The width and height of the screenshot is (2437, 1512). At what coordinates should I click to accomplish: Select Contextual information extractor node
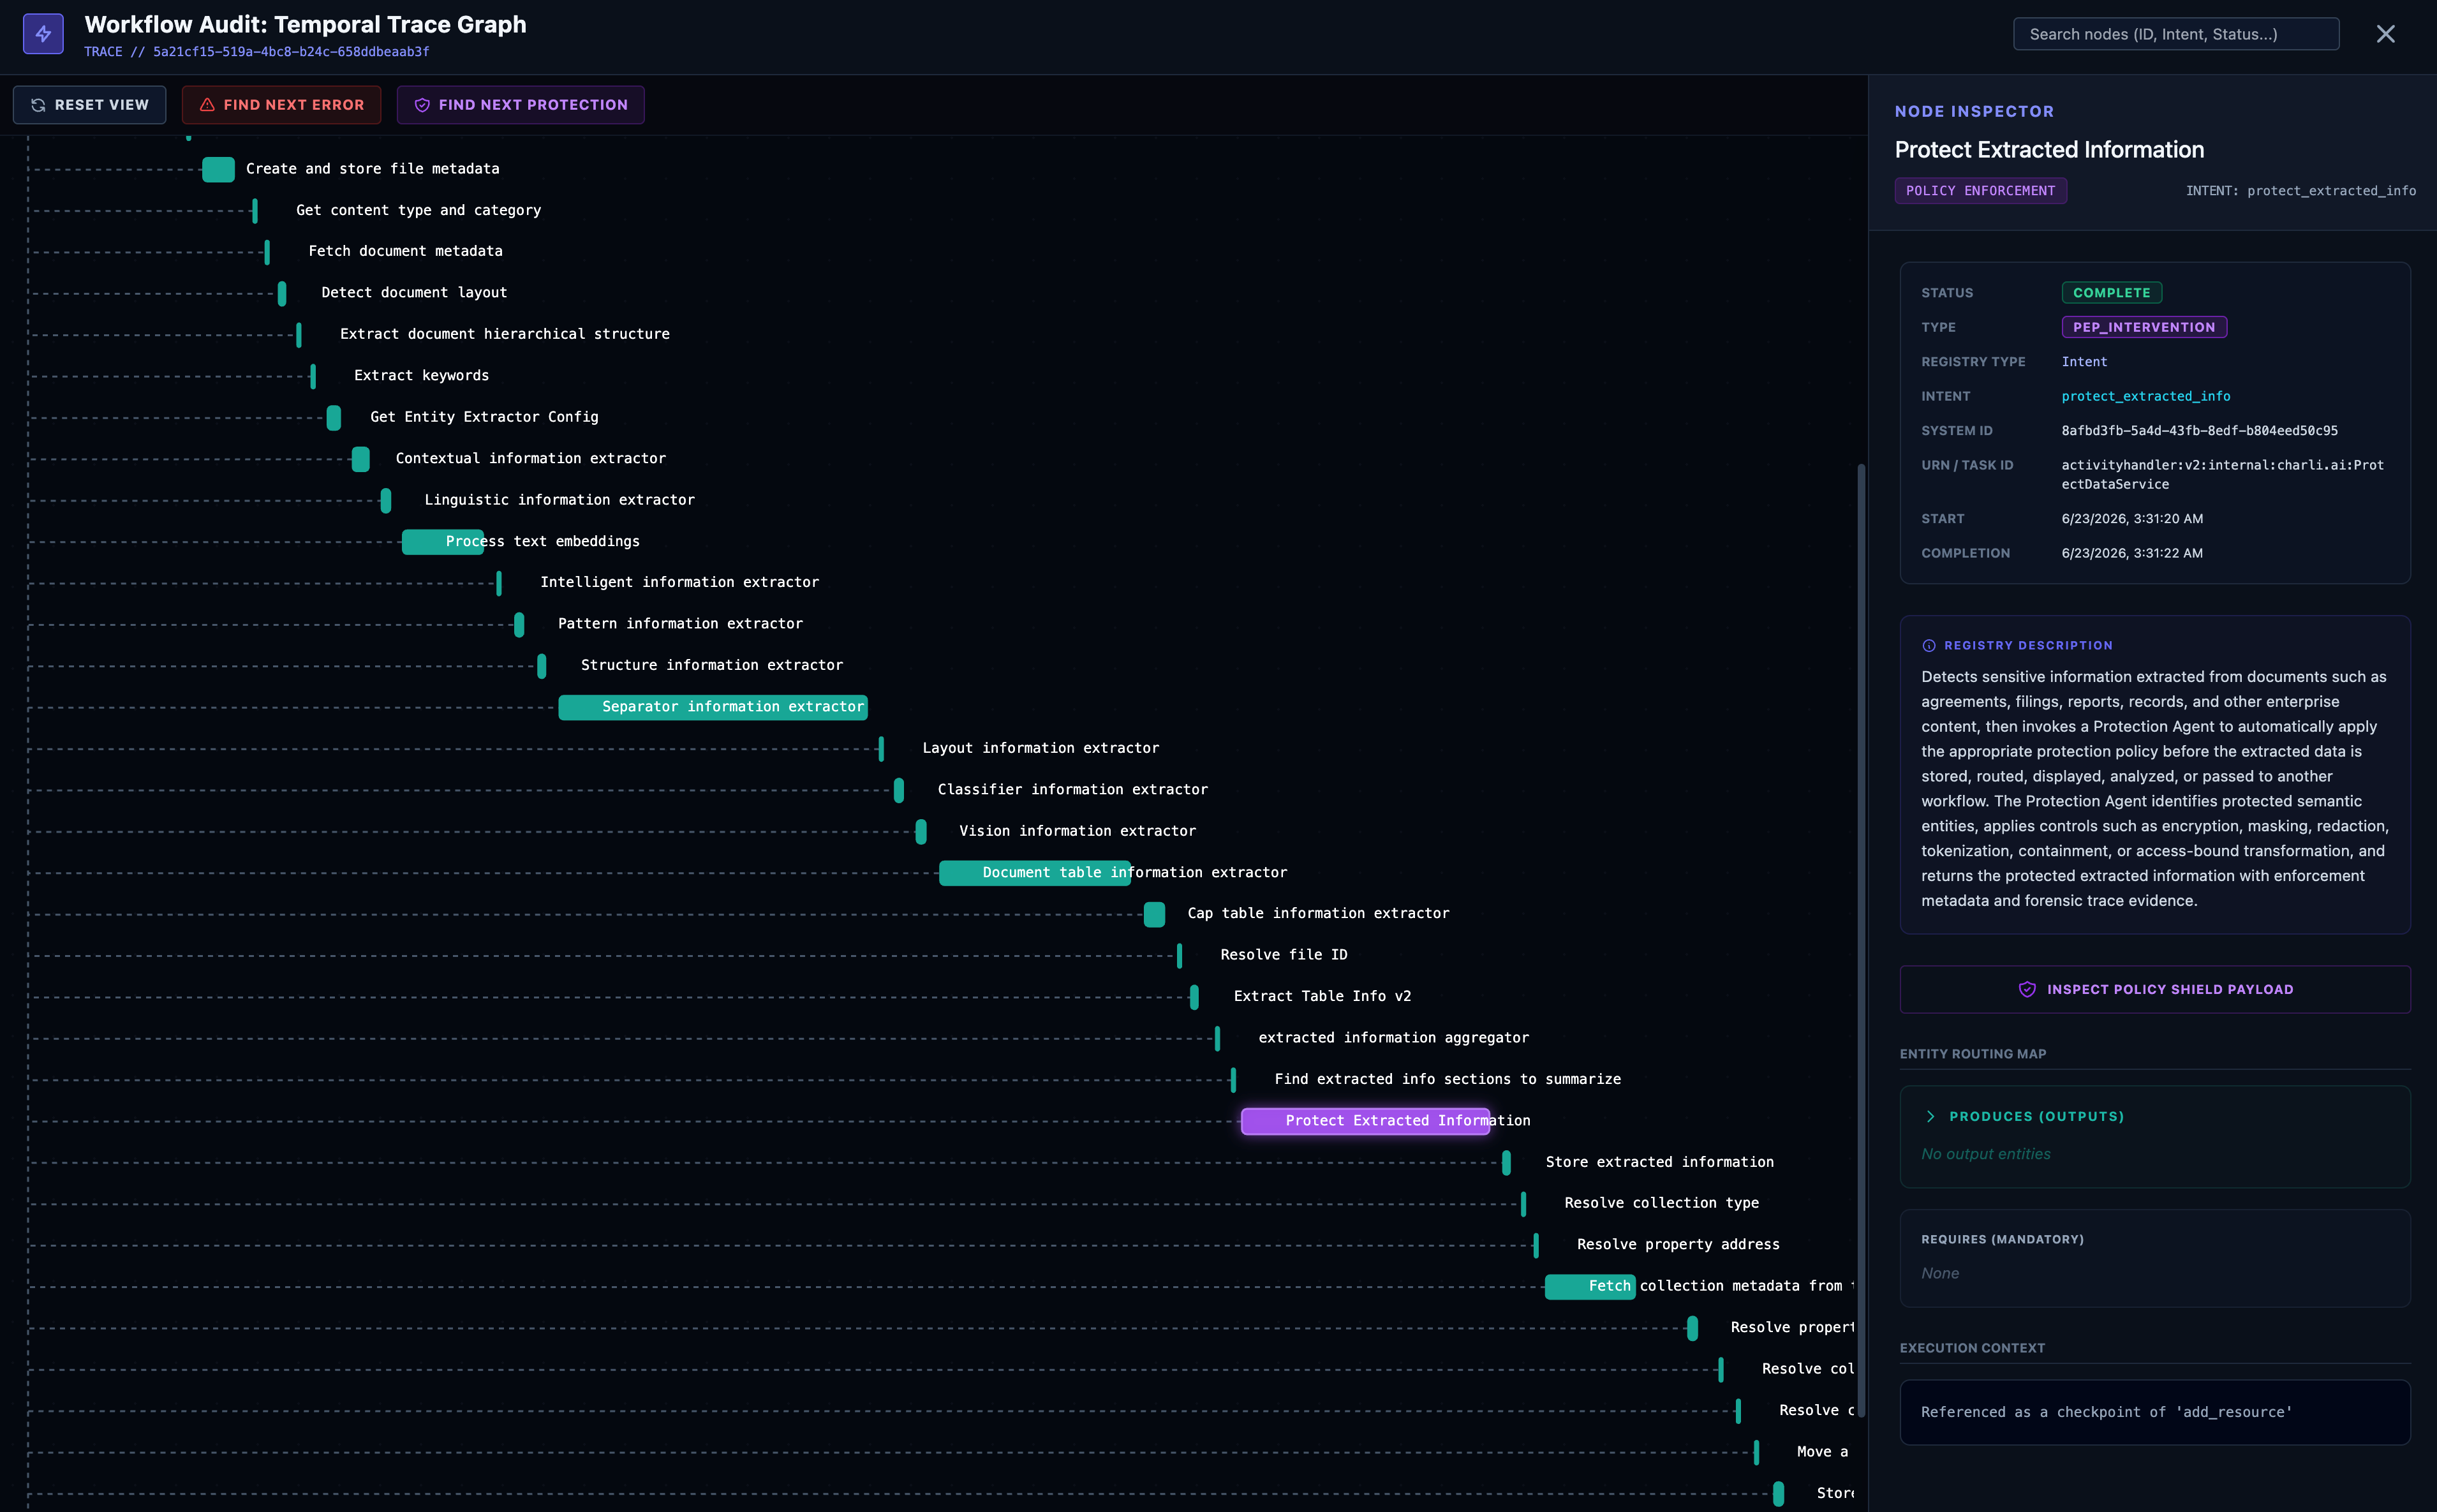(x=360, y=459)
